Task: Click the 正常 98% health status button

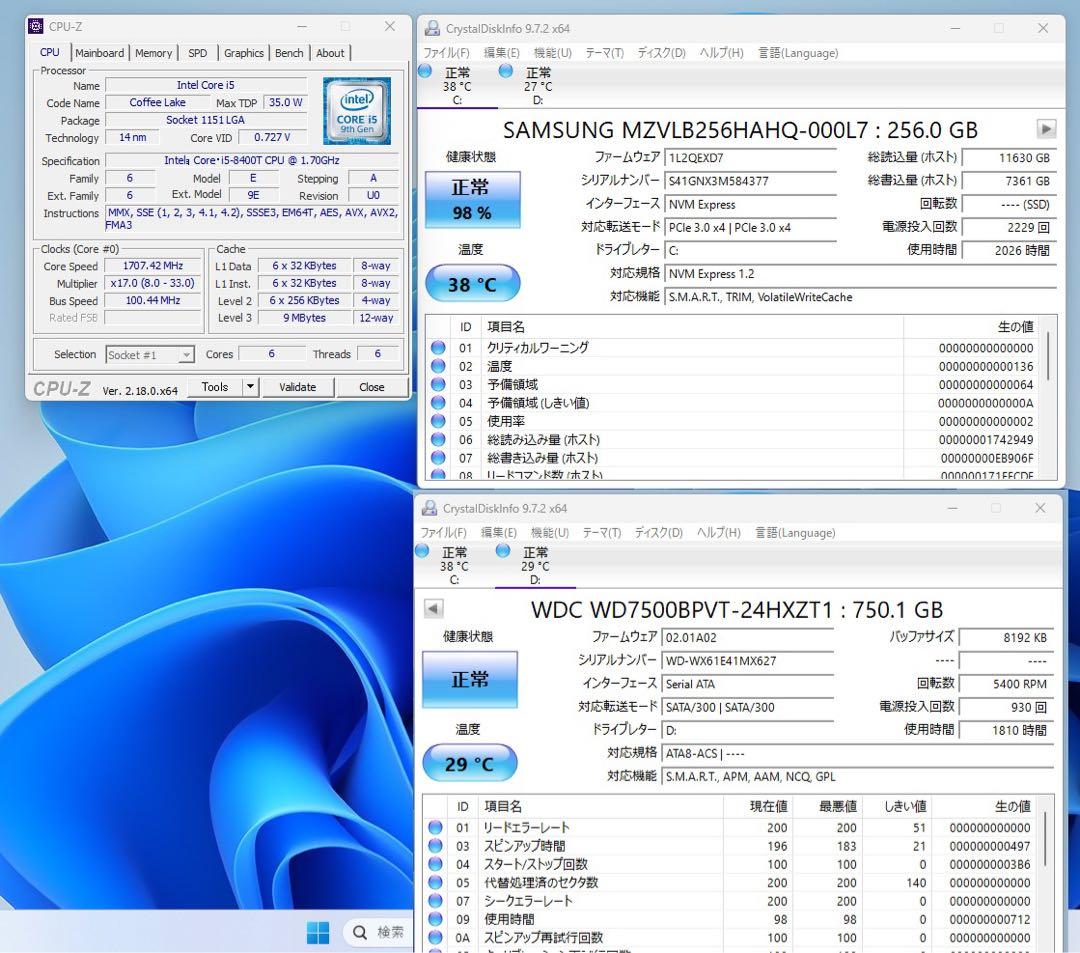Action: coord(472,200)
